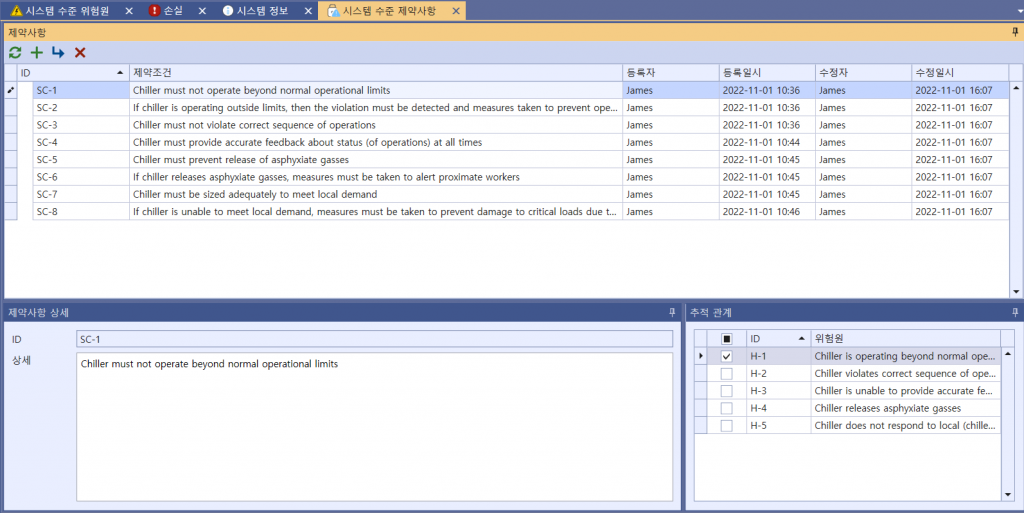Click the 등록일시 column header
Viewport: 1024px width, 513px height.
(x=765, y=73)
